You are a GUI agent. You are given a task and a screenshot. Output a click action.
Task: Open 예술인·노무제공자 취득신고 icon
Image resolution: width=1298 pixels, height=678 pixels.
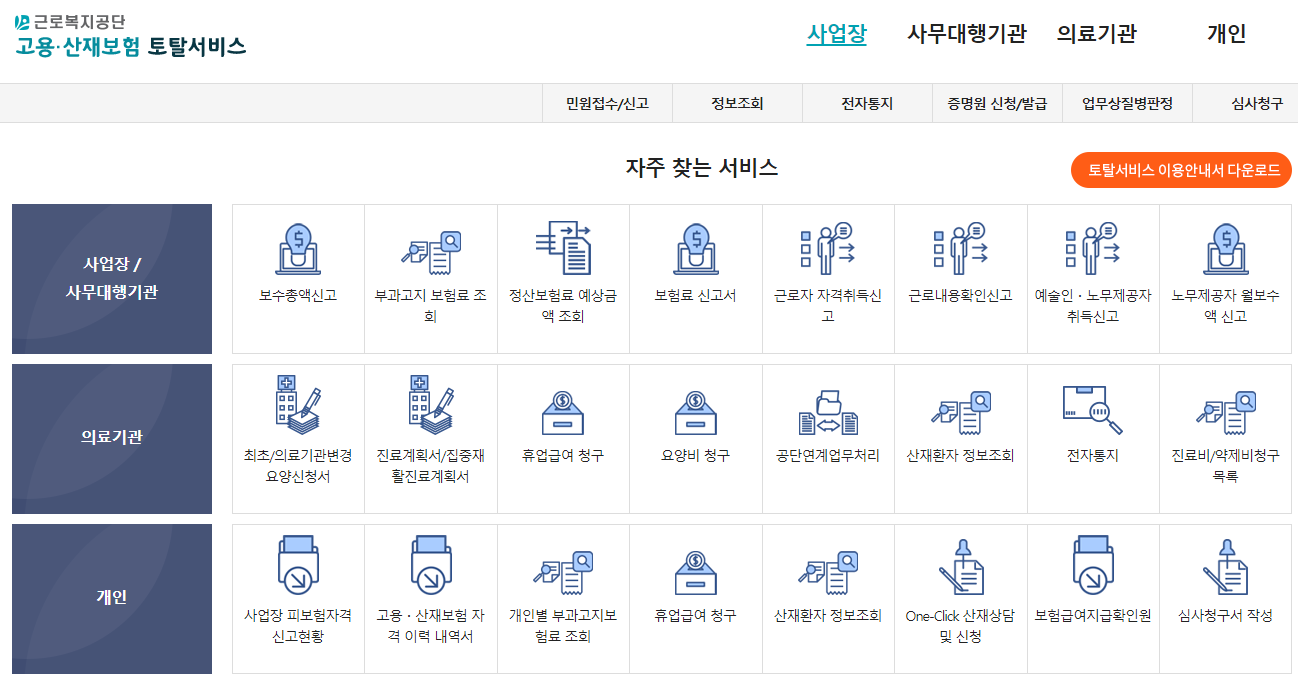tap(1093, 249)
